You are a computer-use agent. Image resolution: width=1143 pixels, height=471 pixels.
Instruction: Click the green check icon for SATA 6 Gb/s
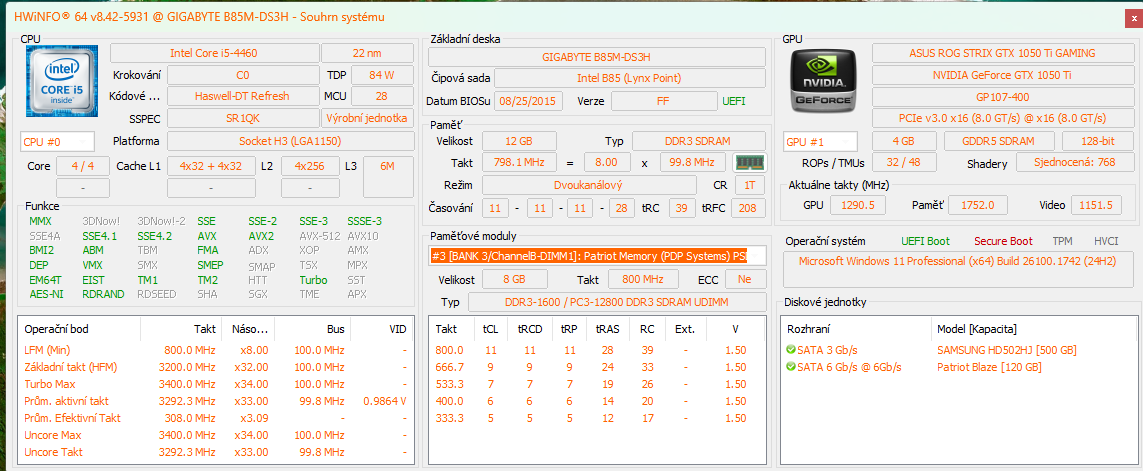click(x=792, y=368)
